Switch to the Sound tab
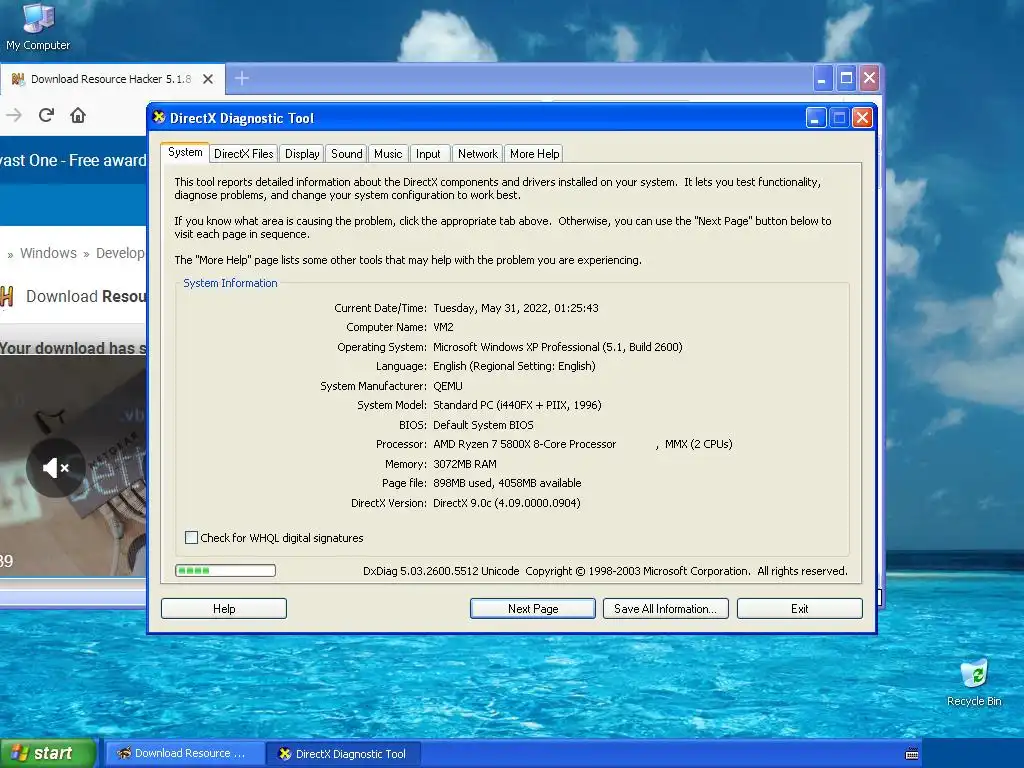The width and height of the screenshot is (1024, 768). tap(346, 153)
